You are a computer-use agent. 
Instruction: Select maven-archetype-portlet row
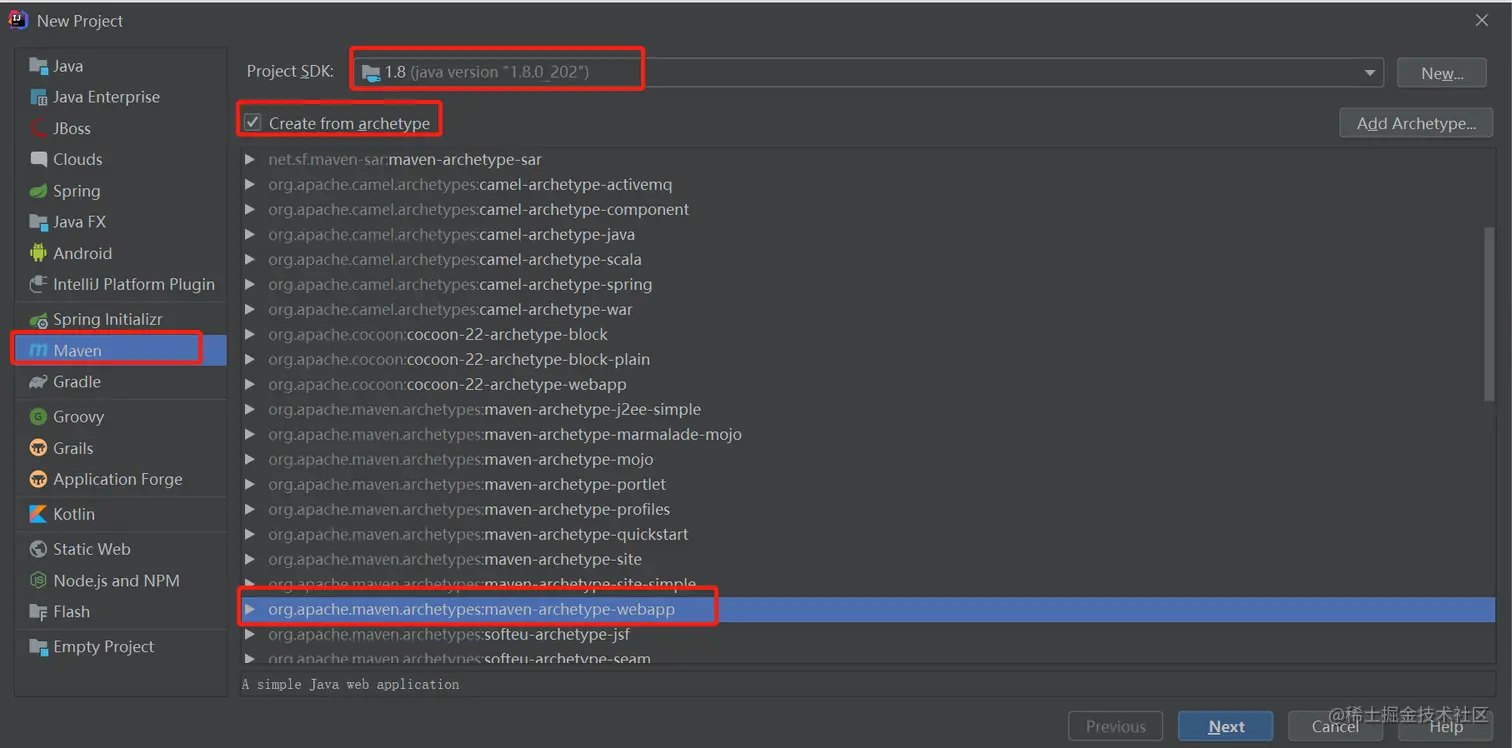(x=868, y=484)
